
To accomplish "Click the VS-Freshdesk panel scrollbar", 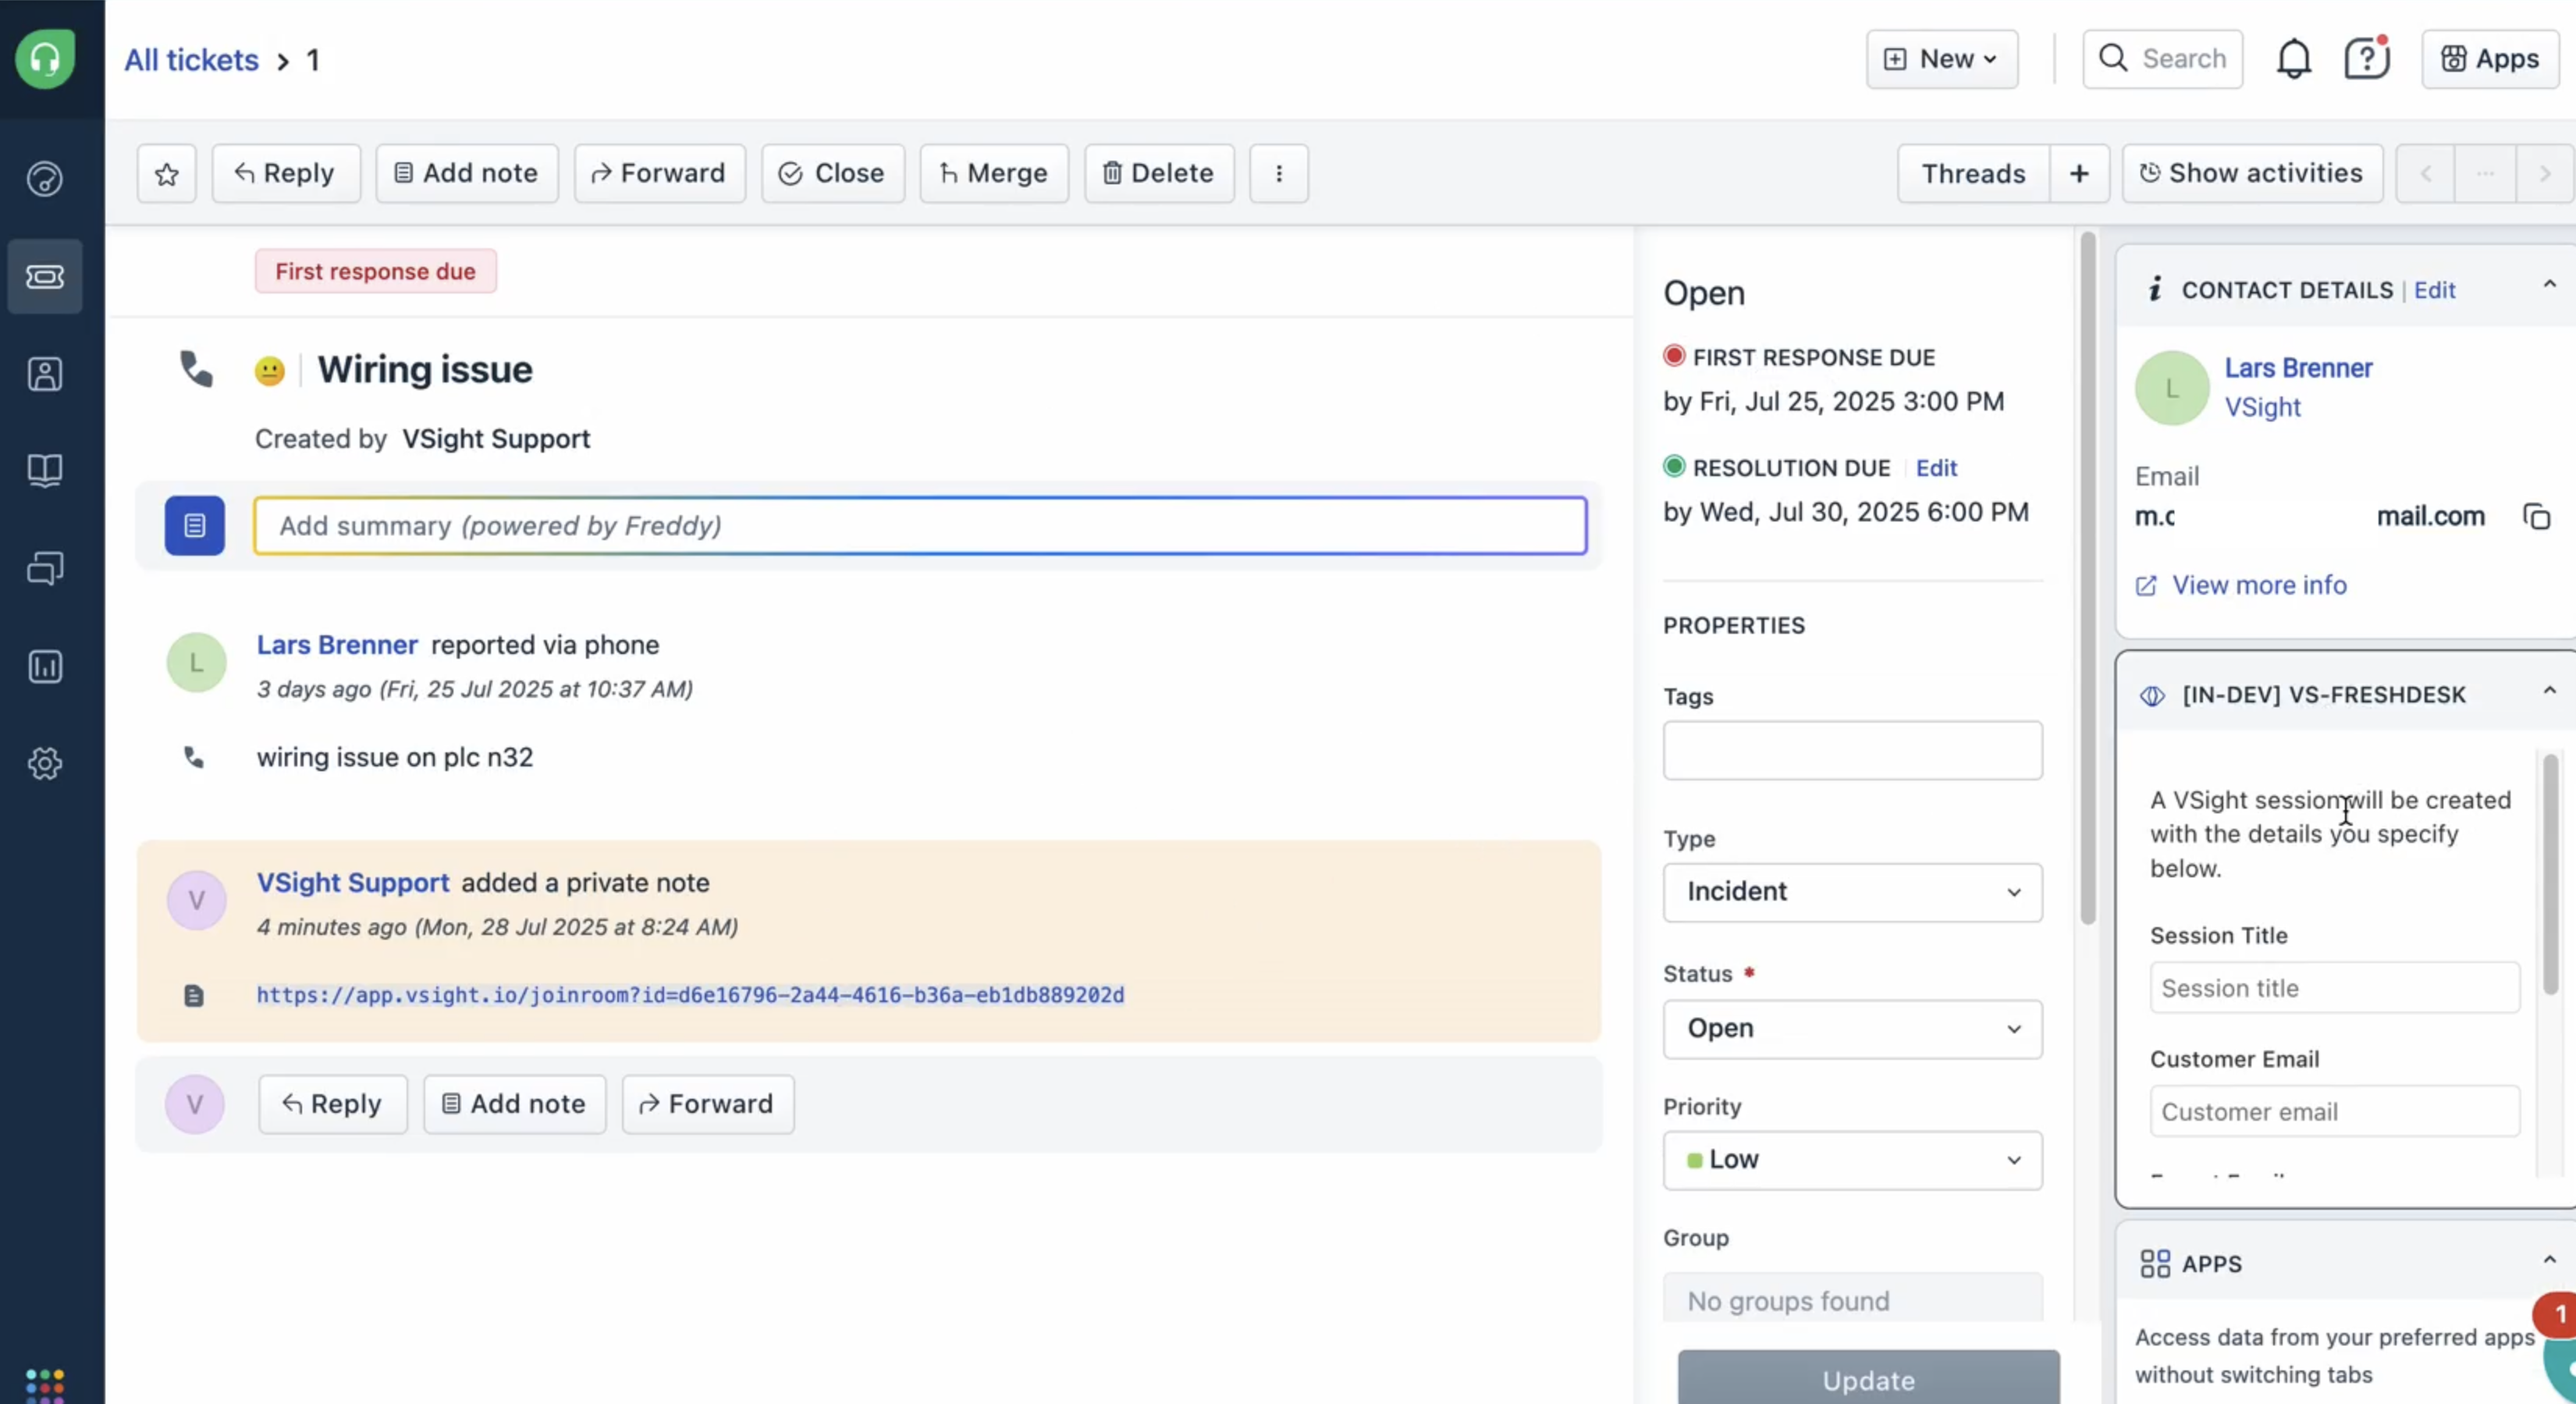I will click(2550, 875).
